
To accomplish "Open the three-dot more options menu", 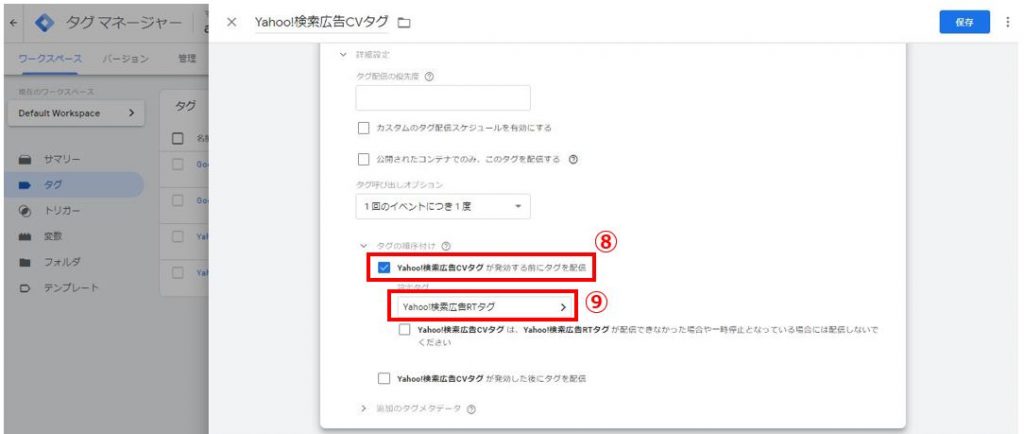I will click(1008, 22).
